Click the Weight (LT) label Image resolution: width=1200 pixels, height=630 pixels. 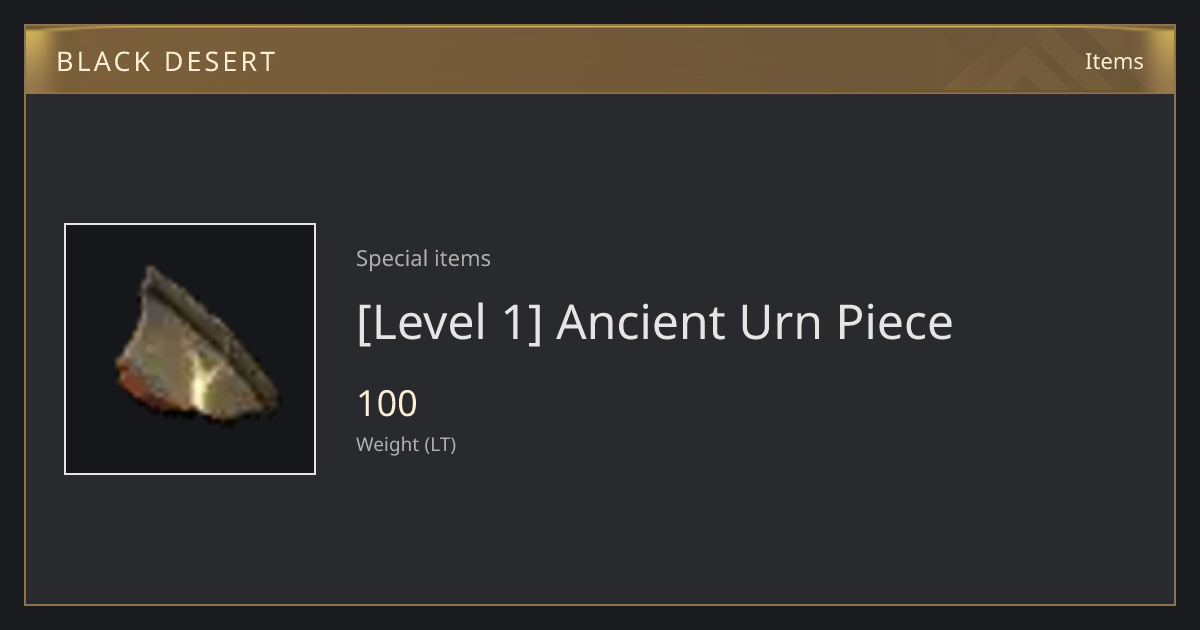pyautogui.click(x=406, y=445)
